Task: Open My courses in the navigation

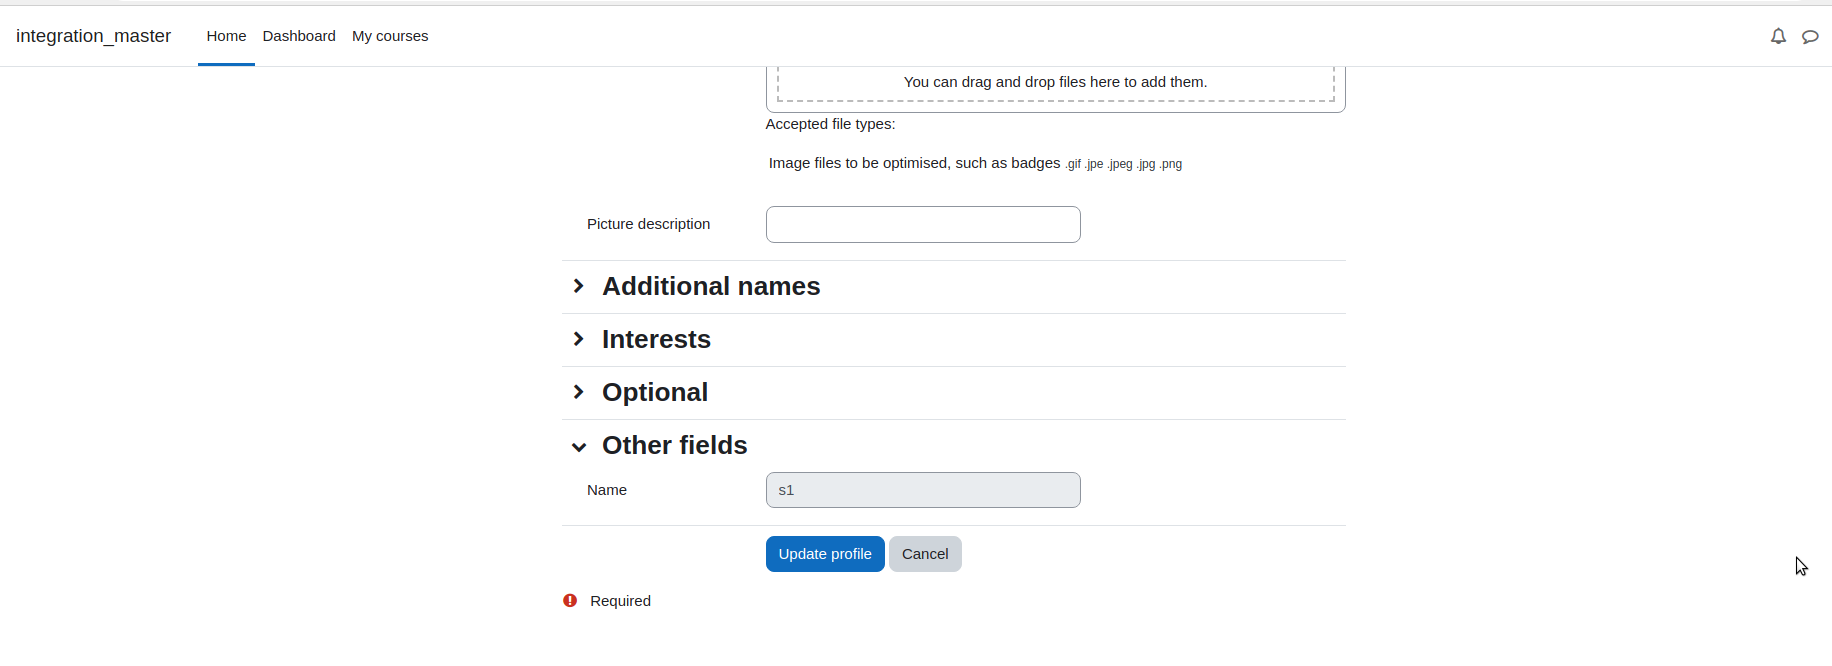Action: (x=390, y=36)
